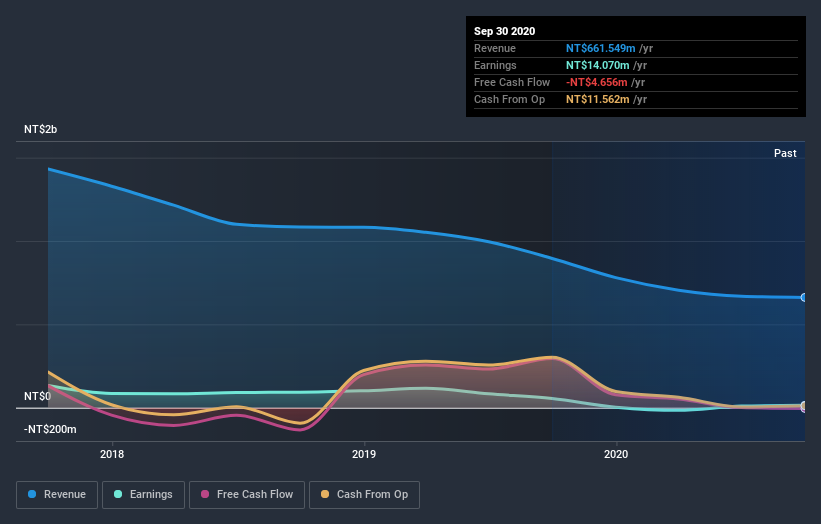Click the -NT$4.656m free cash flow value
The width and height of the screenshot is (821, 524).
coord(596,82)
